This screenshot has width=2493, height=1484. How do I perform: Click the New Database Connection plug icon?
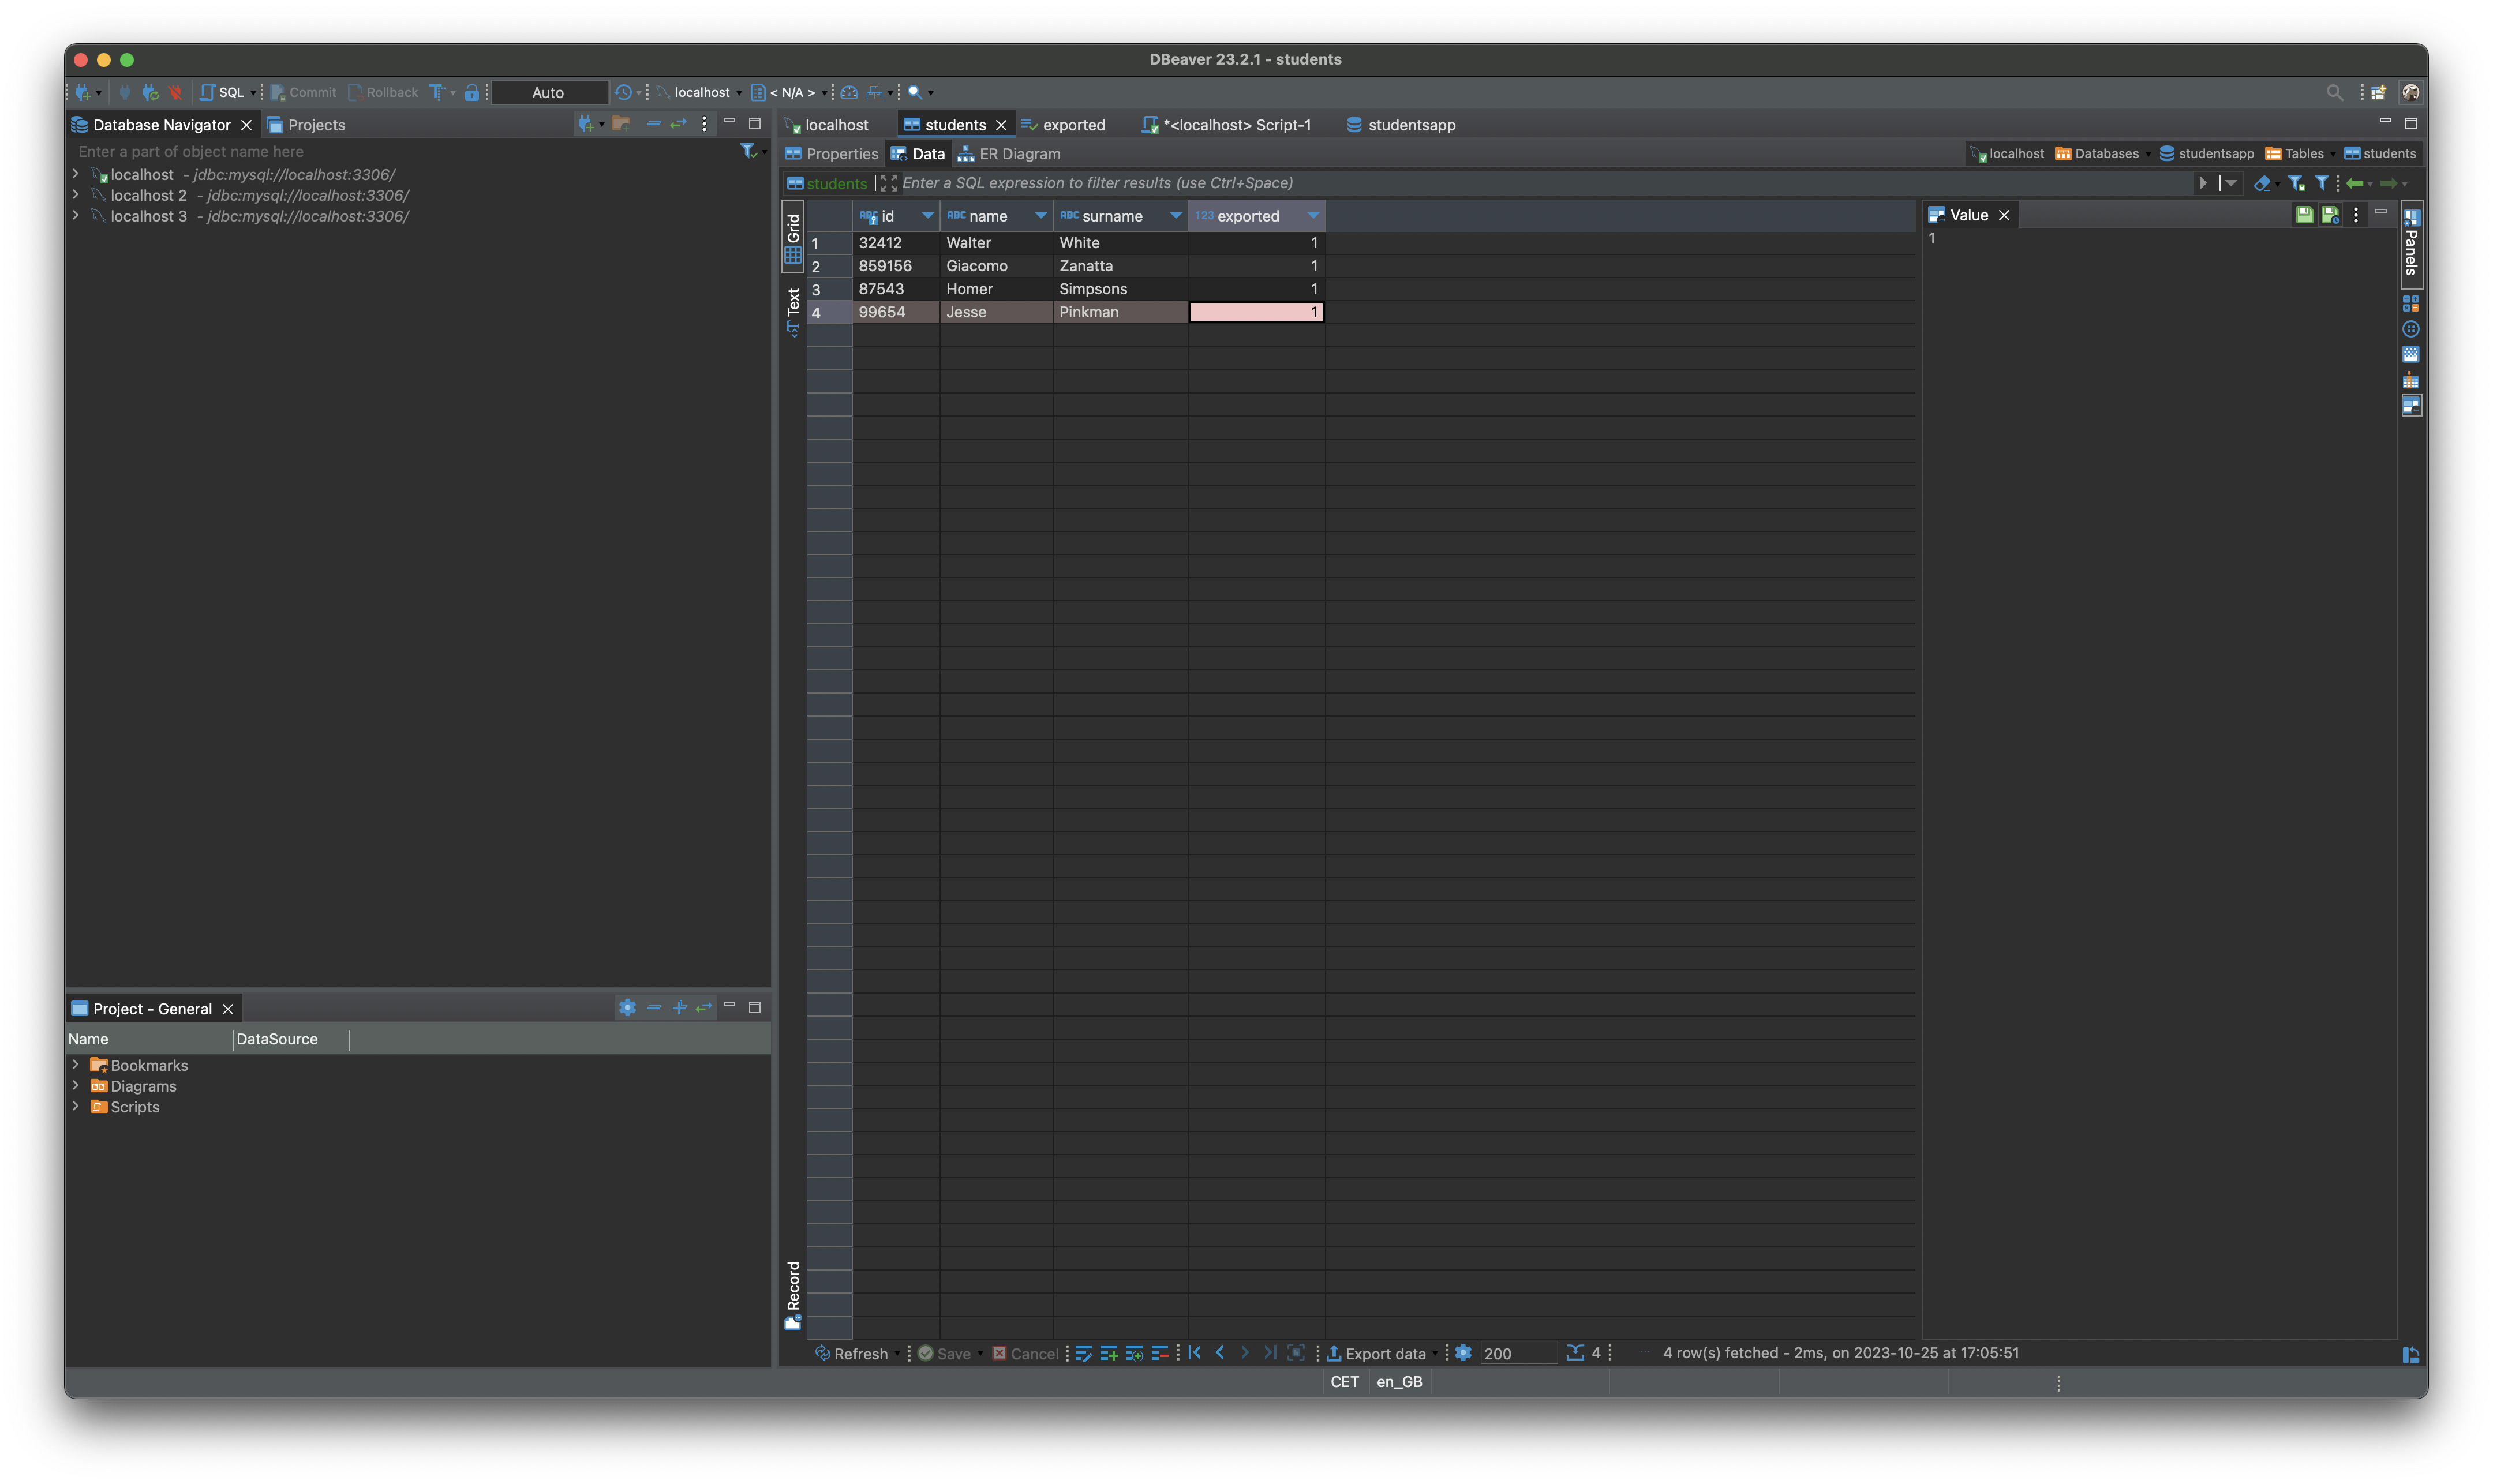[x=84, y=92]
